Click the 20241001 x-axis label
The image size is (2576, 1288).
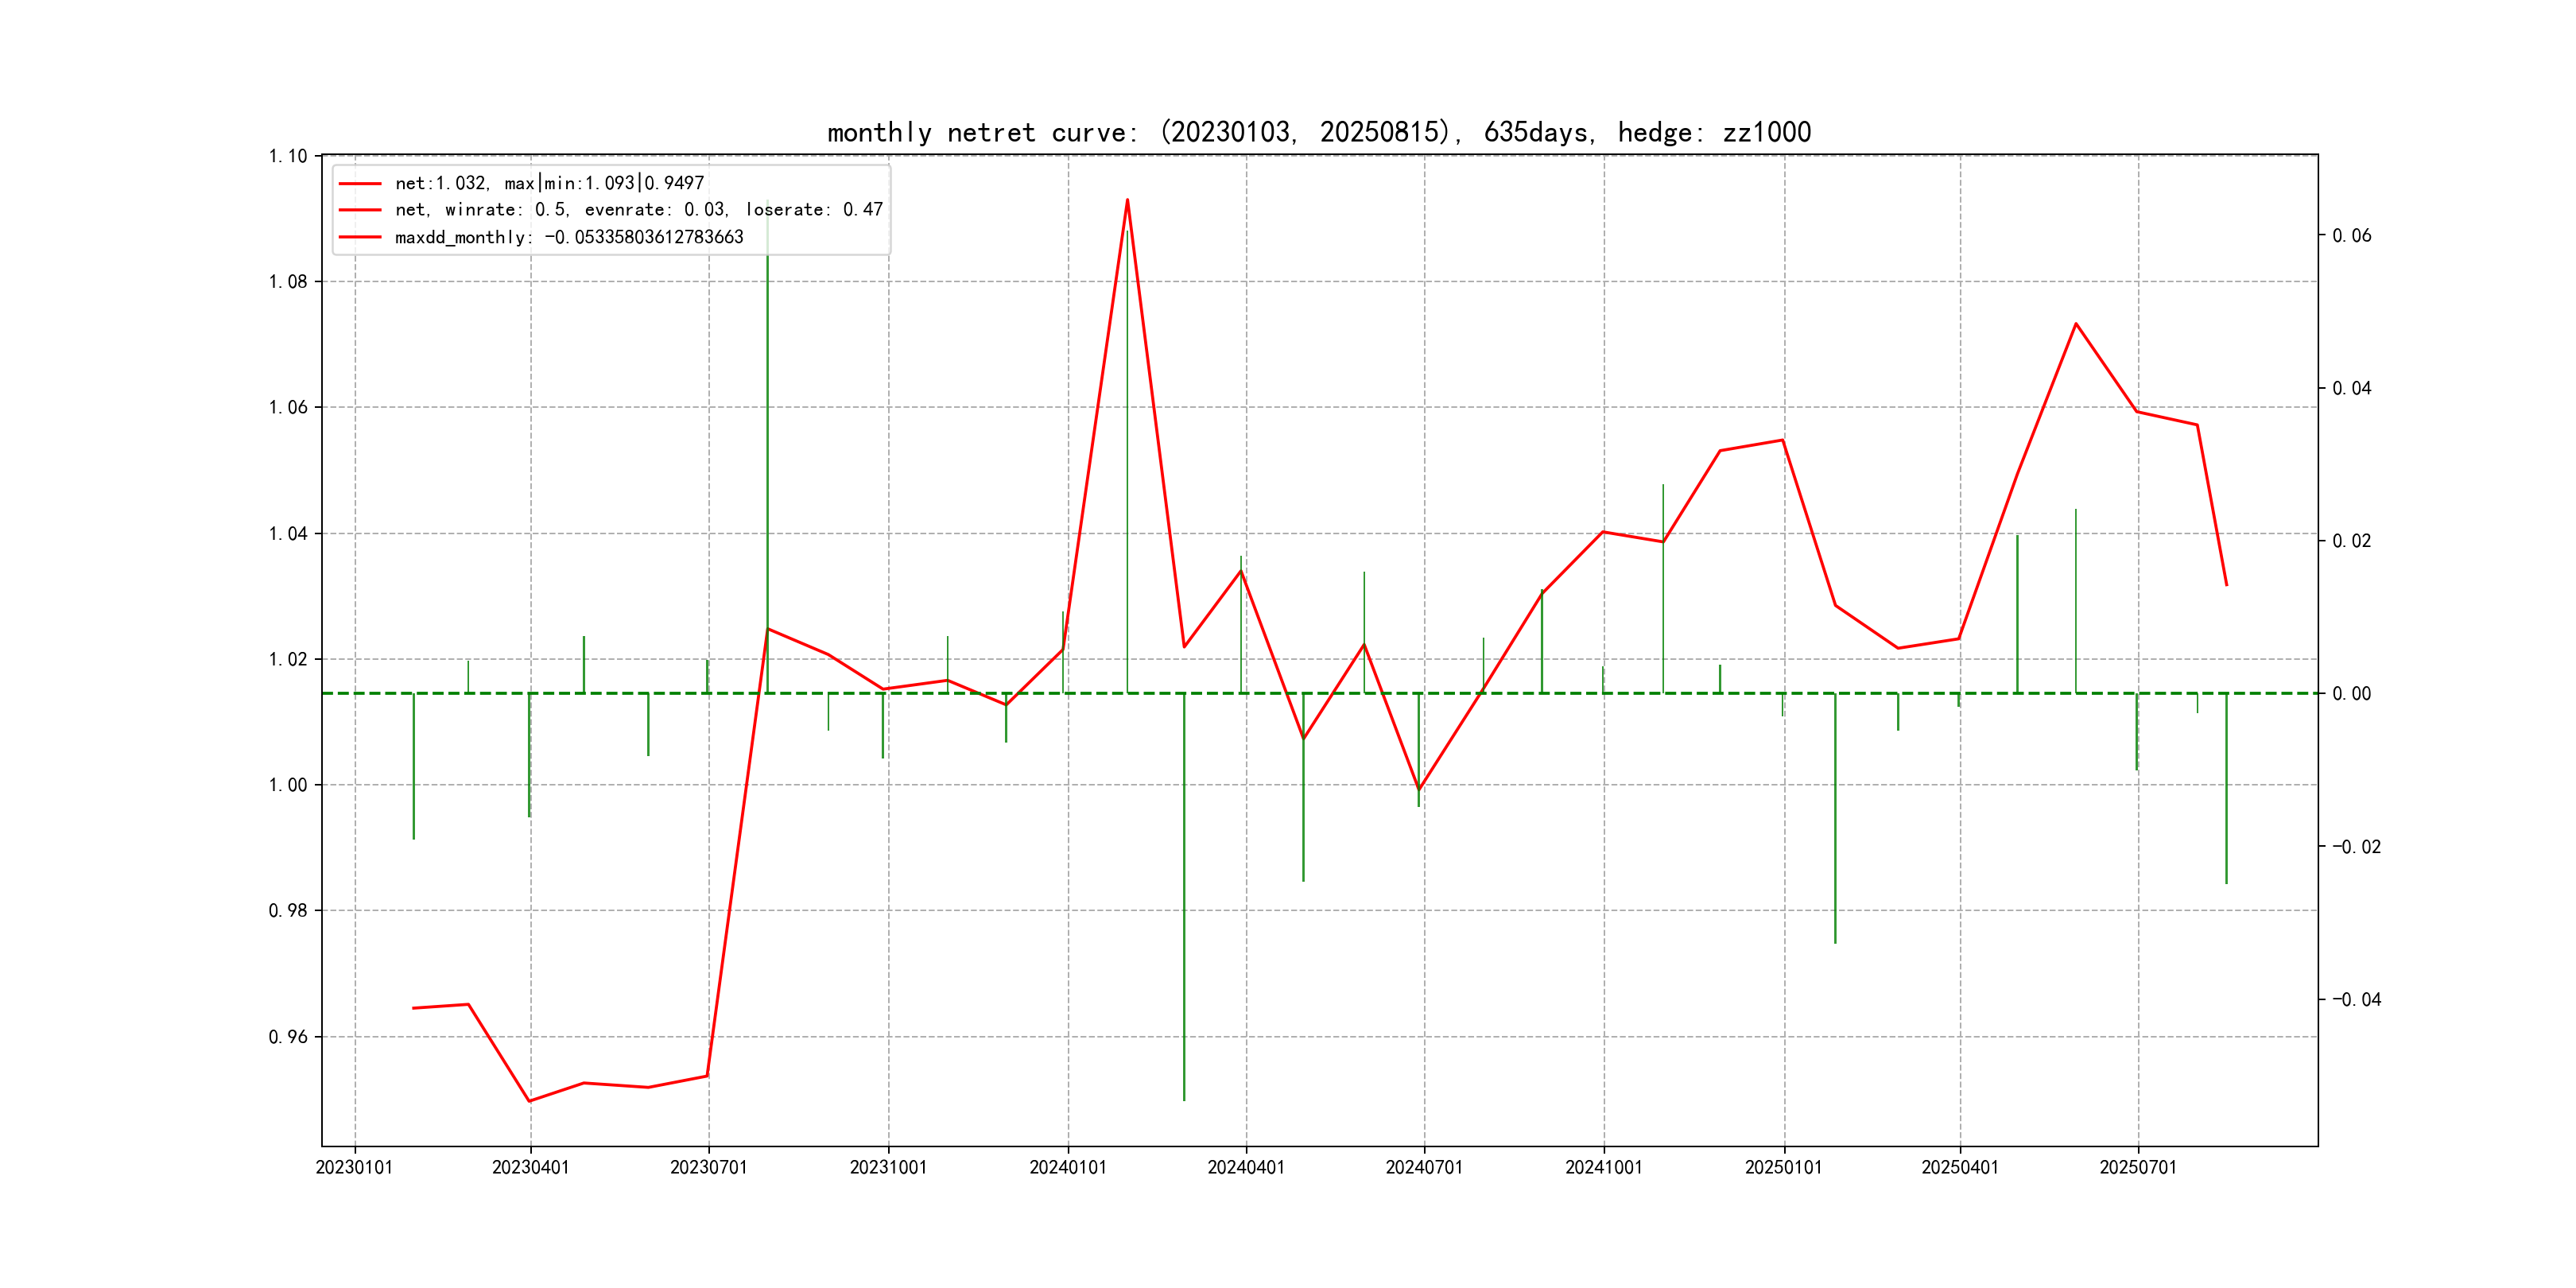(1603, 1167)
